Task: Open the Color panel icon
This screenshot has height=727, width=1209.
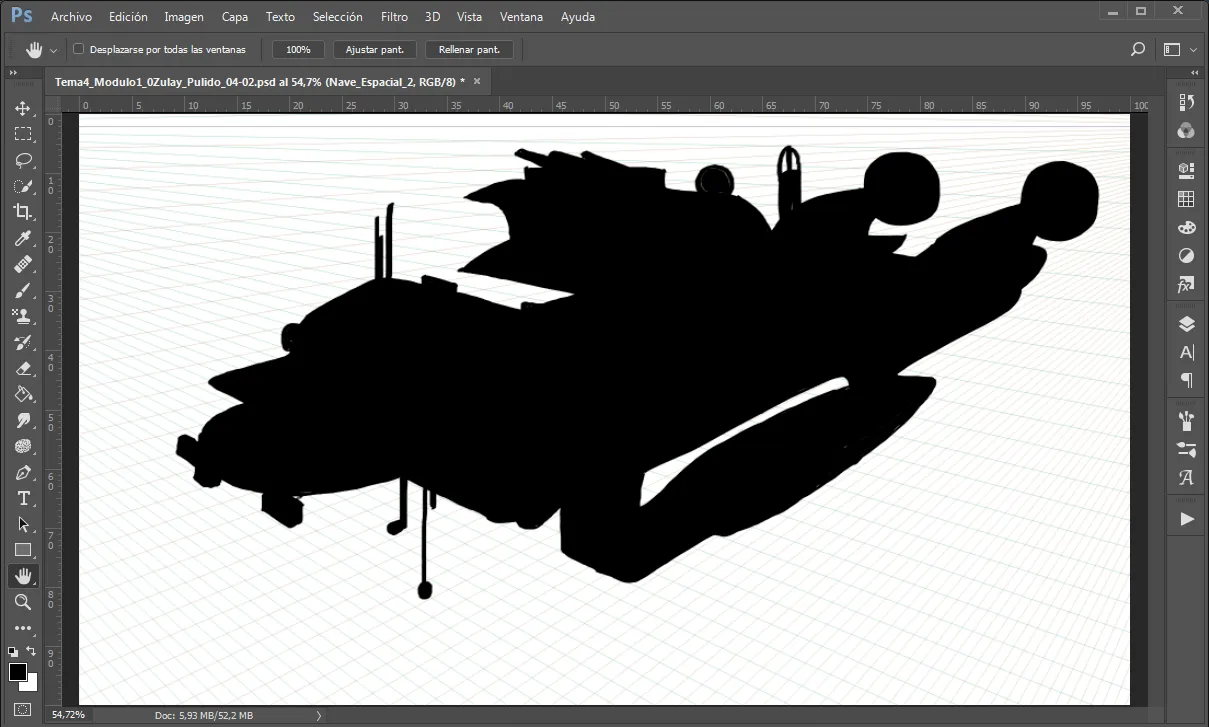Action: [x=1187, y=130]
